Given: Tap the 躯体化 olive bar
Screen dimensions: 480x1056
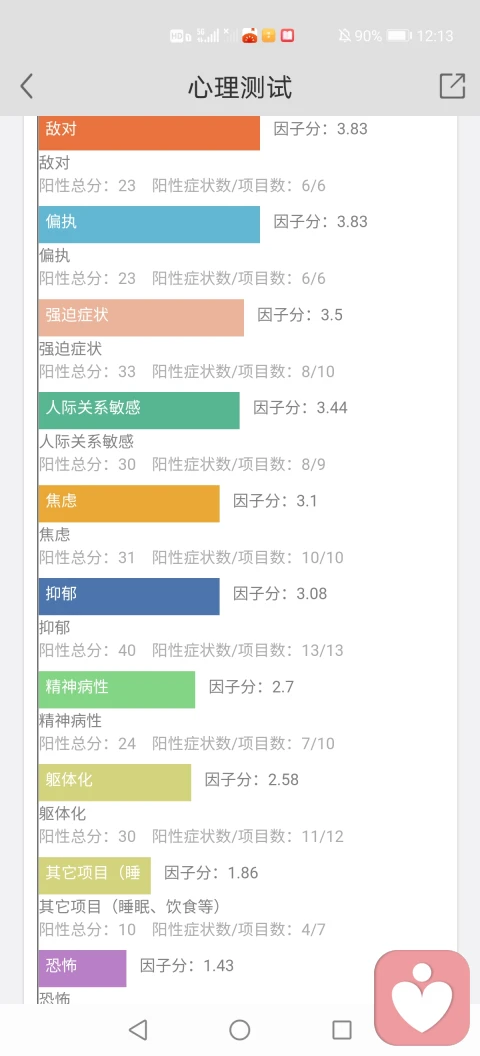Looking at the screenshot, I should (x=115, y=782).
